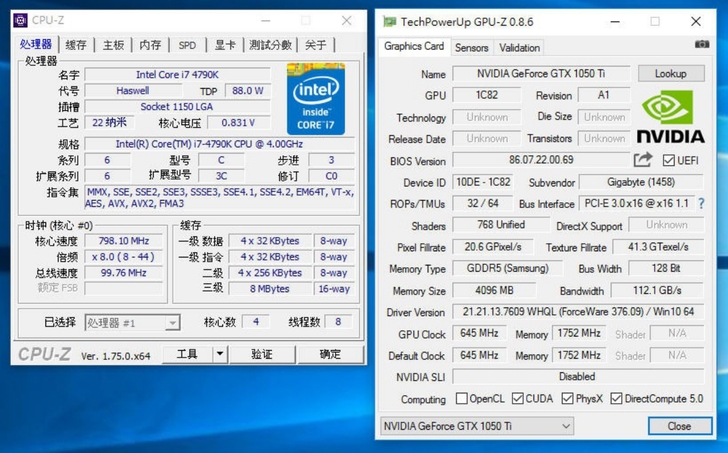Open the GPU selection dropdown in GPU-Z
This screenshot has height=453, width=728.
(477, 426)
